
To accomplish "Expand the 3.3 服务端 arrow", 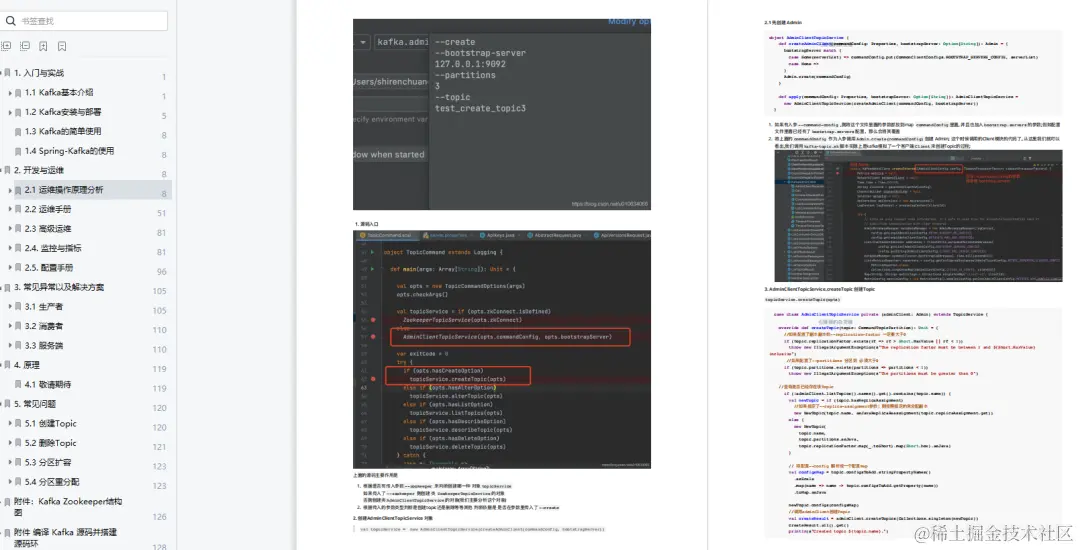I will coord(10,346).
